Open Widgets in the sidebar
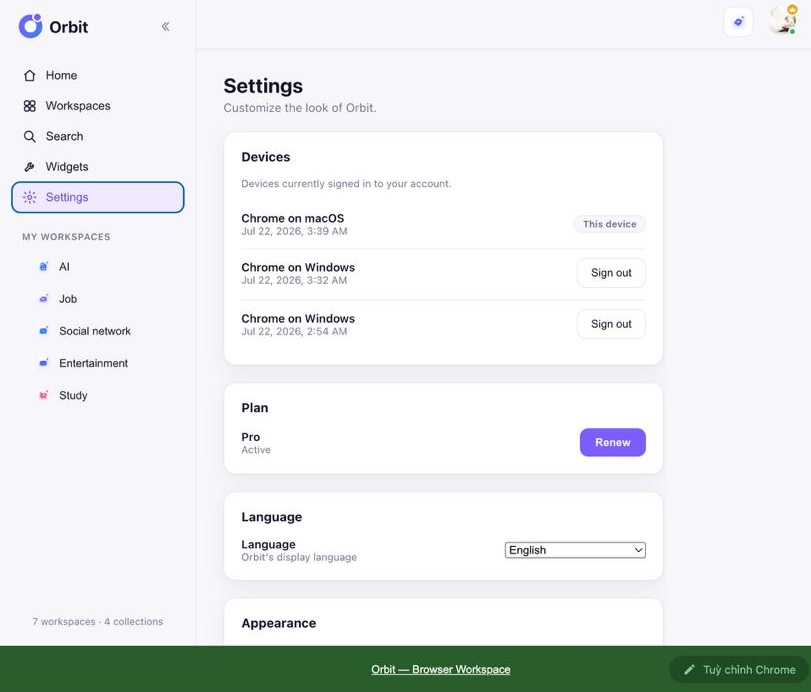 pos(98,167)
